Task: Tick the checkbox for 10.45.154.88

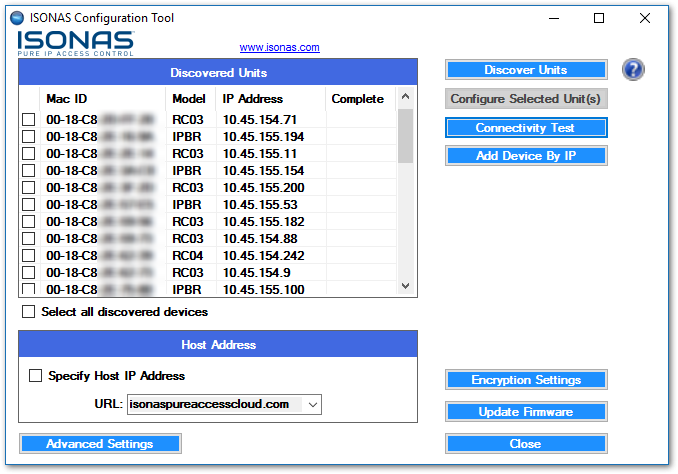Action: point(29,238)
